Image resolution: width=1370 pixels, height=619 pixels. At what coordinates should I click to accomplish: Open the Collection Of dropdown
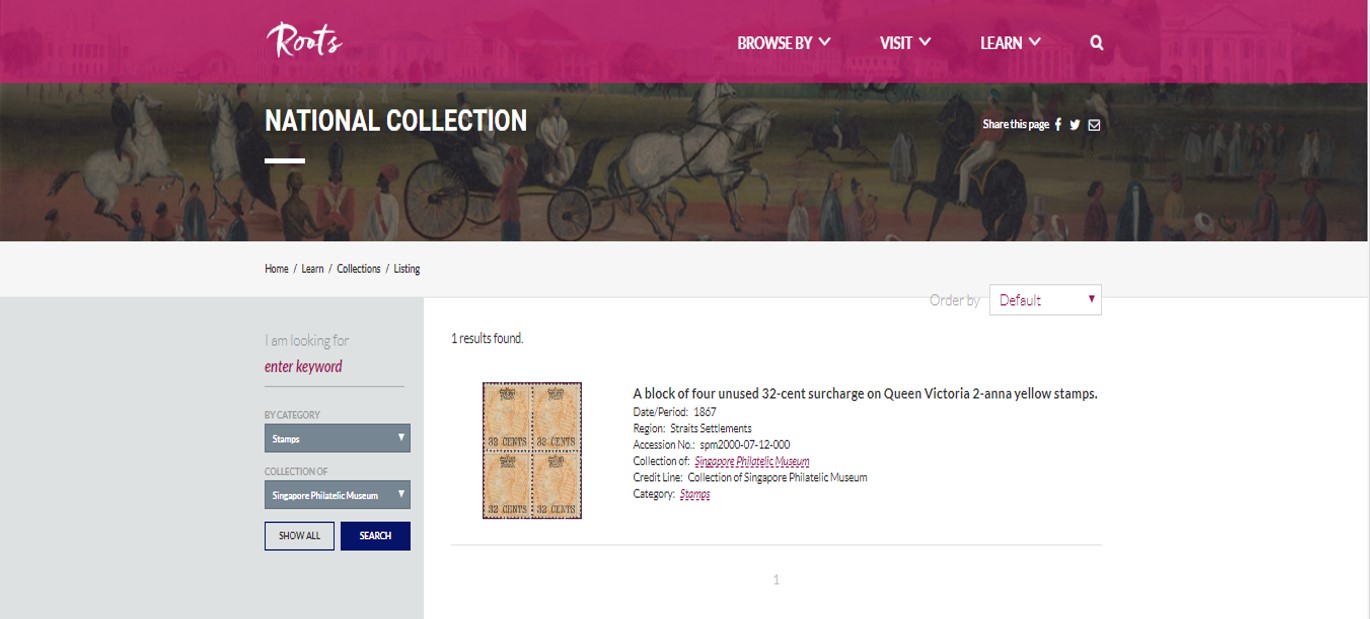(x=337, y=495)
